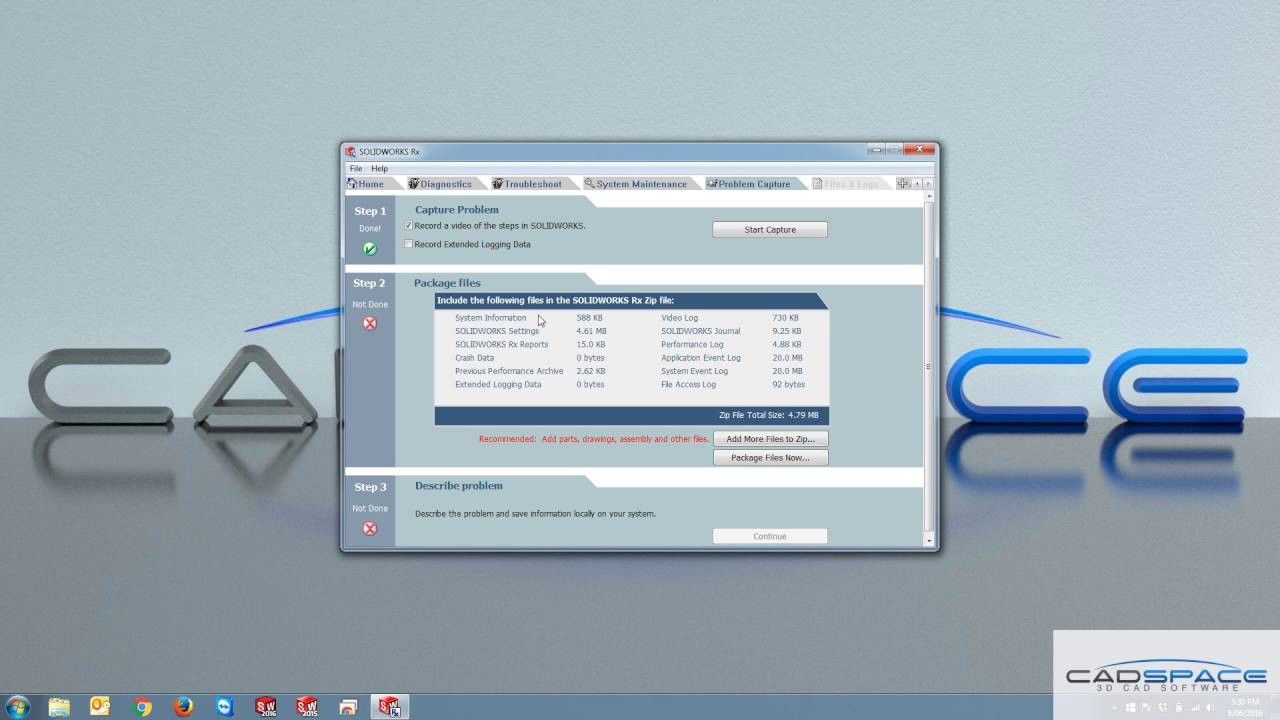
Task: Click the Describe problem heading
Action: 459,486
